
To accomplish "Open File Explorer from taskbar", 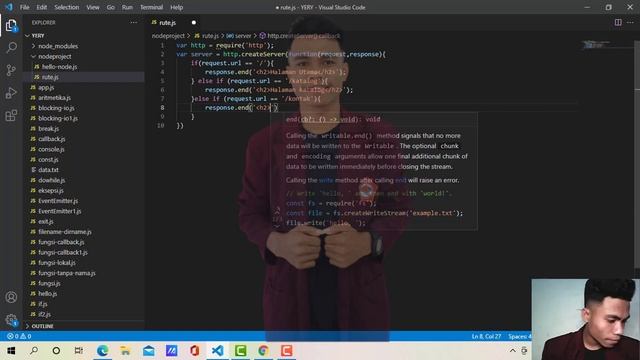I will 125,351.
